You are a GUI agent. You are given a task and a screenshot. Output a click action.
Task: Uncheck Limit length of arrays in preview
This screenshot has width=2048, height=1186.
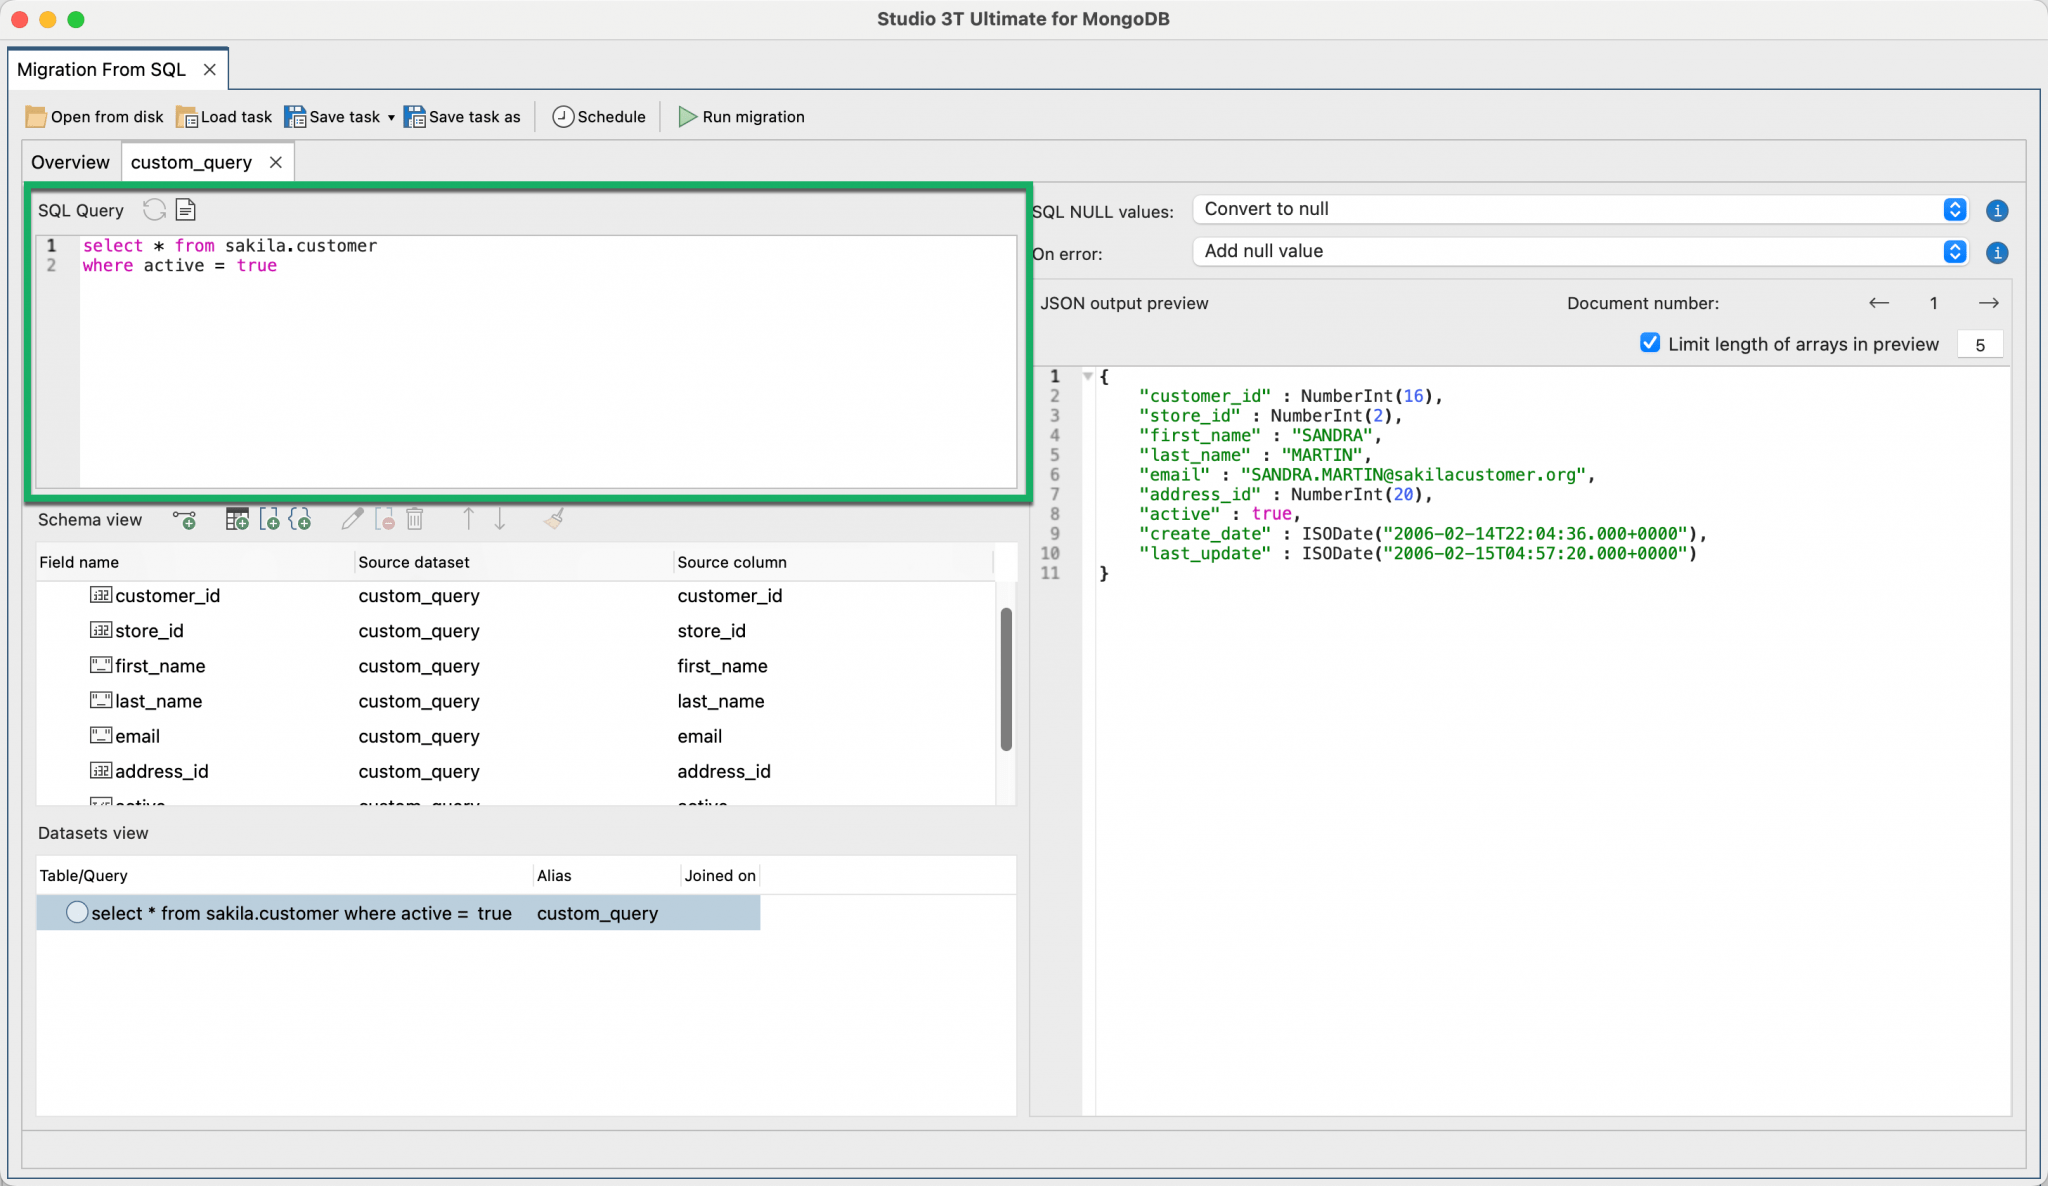coord(1650,343)
